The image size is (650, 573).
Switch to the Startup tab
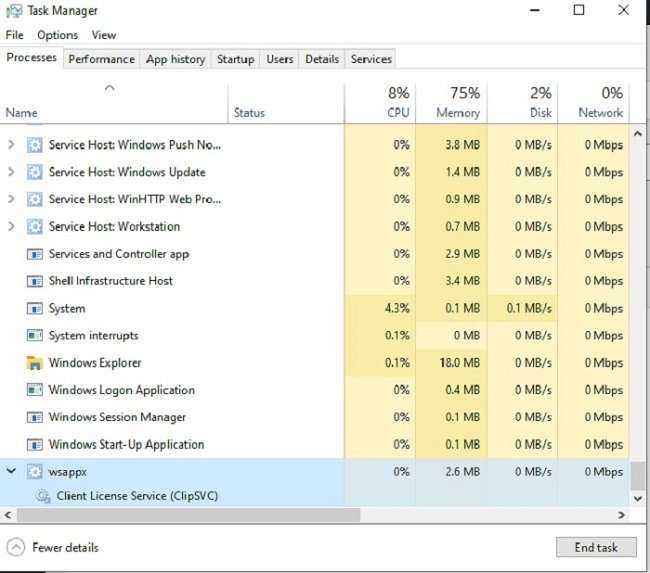pos(235,59)
